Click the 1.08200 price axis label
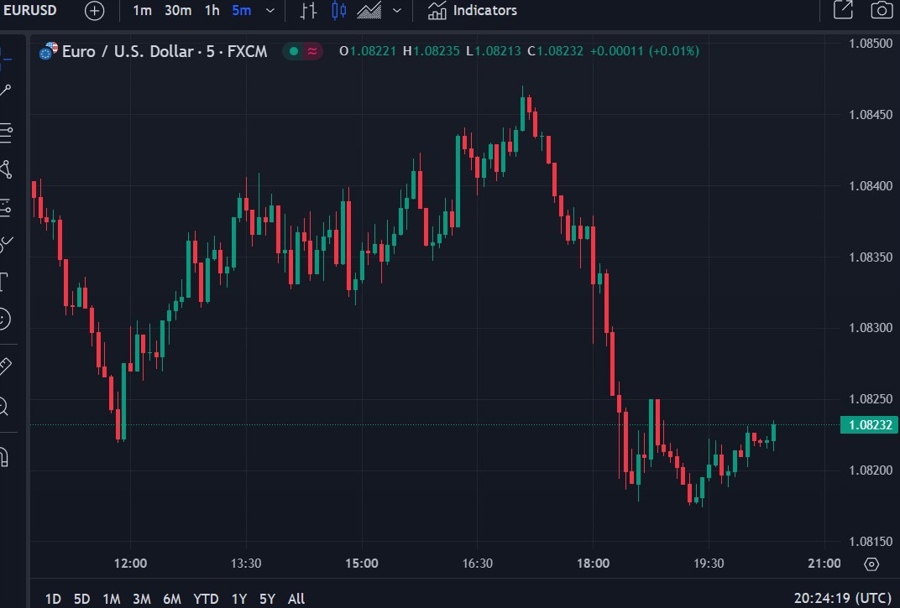The image size is (900, 608). 870,470
